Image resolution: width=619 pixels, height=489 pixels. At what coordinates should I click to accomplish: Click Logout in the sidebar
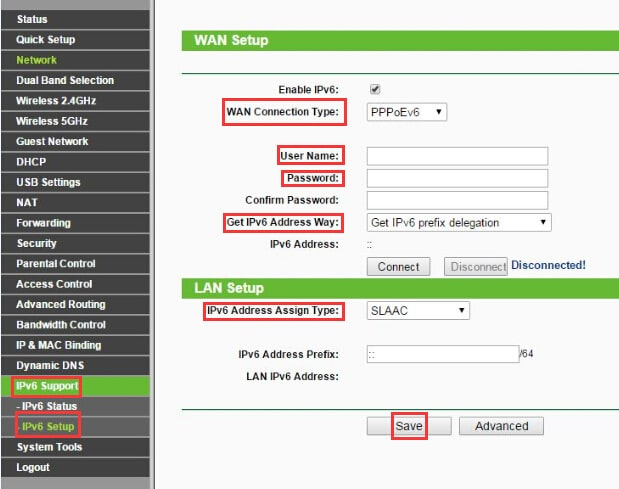(x=33, y=468)
